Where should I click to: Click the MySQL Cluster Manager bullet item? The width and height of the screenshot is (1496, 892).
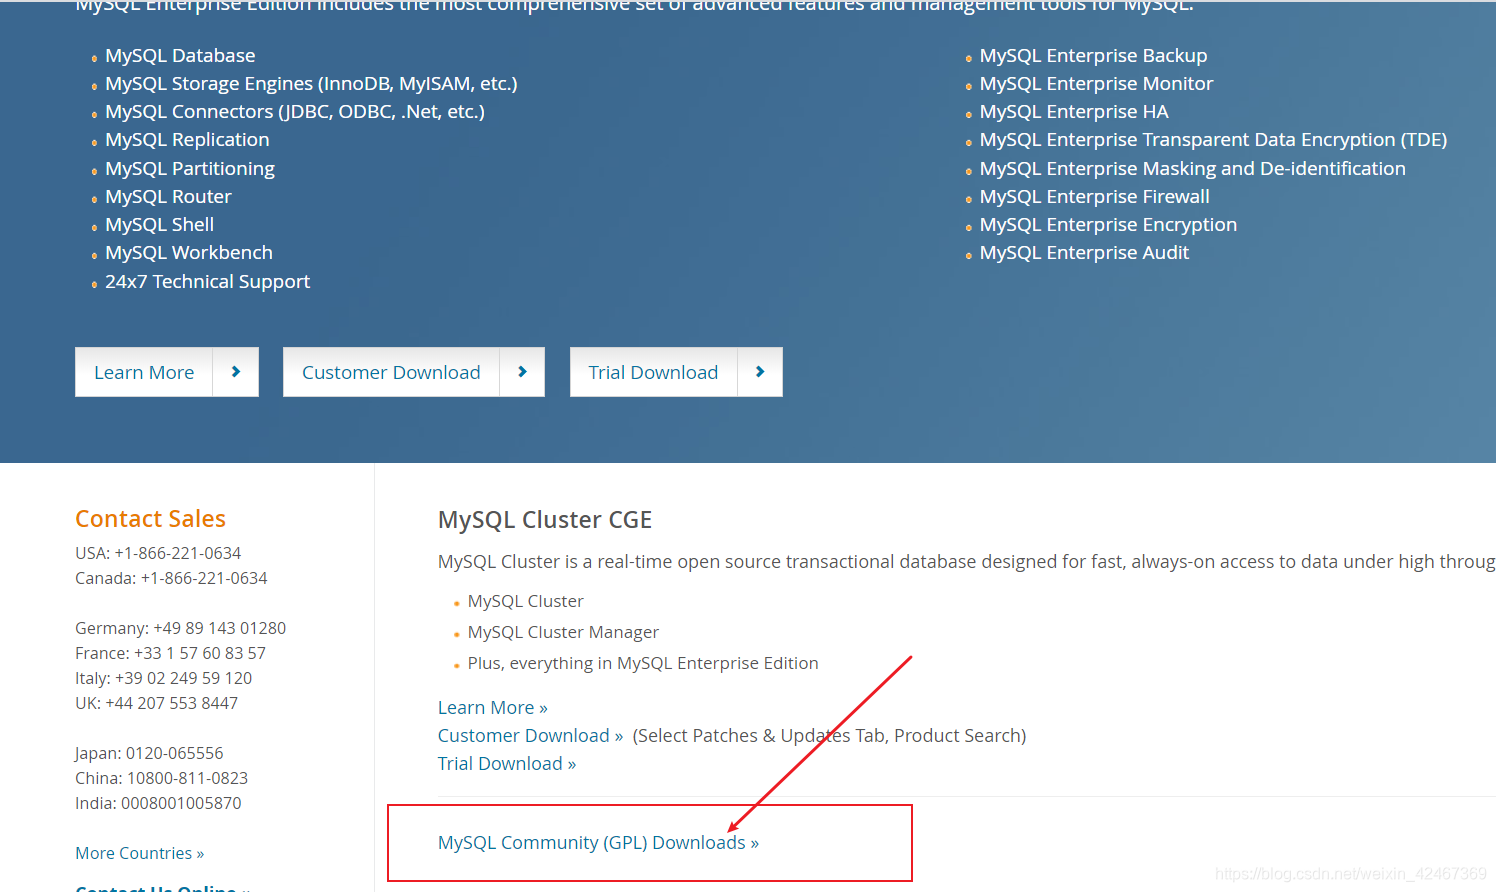563,632
